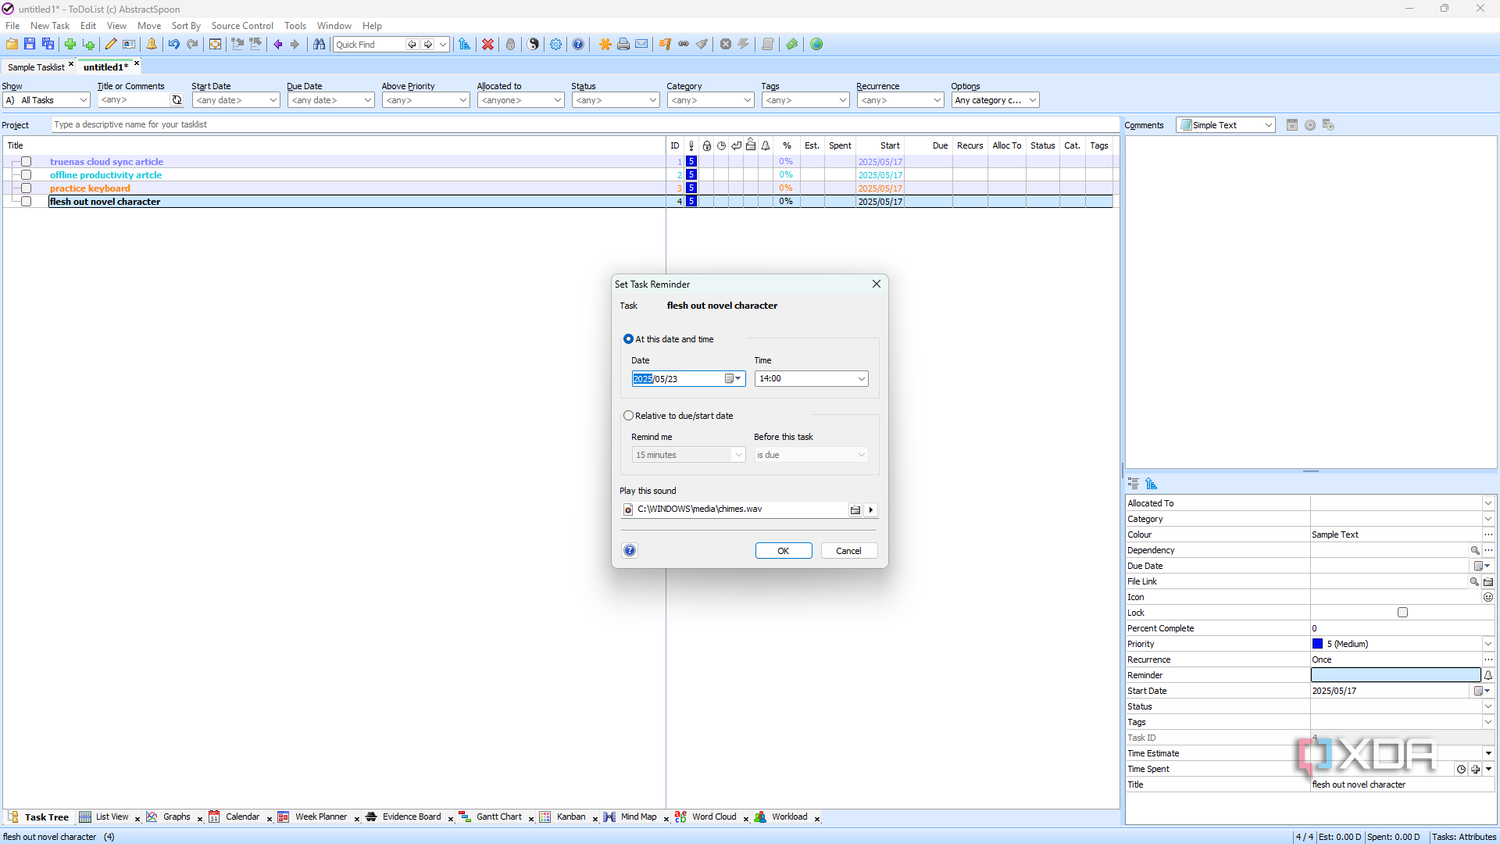Click Cancel in Set Task Reminder dialog
The width and height of the screenshot is (1500, 844).
[x=849, y=551]
